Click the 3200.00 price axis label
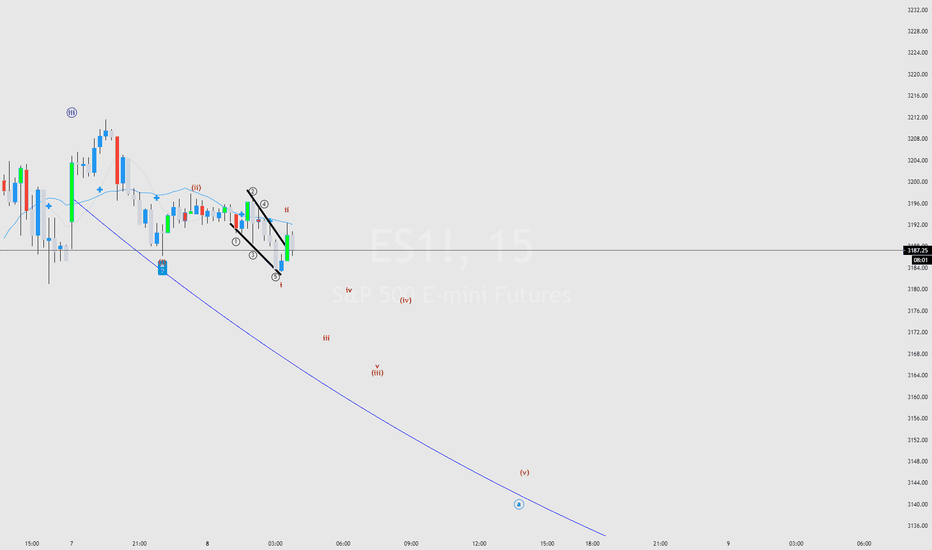This screenshot has width=932, height=550. pyautogui.click(x=918, y=182)
